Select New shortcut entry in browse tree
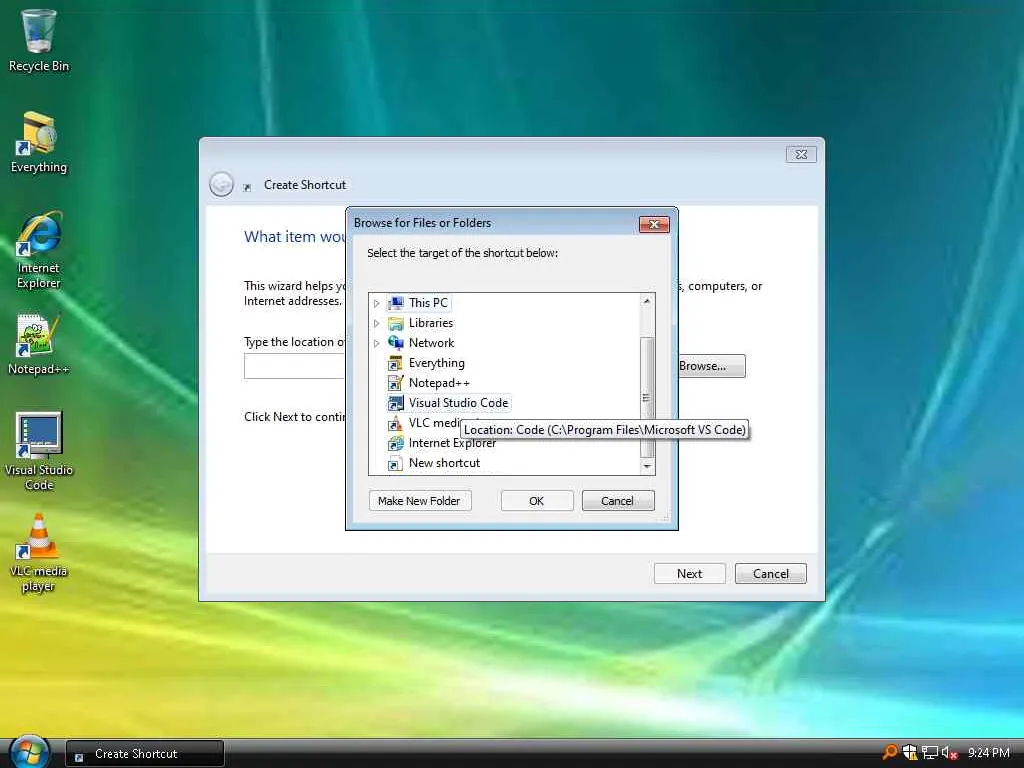Screen dimensions: 1024x768 (x=445, y=463)
